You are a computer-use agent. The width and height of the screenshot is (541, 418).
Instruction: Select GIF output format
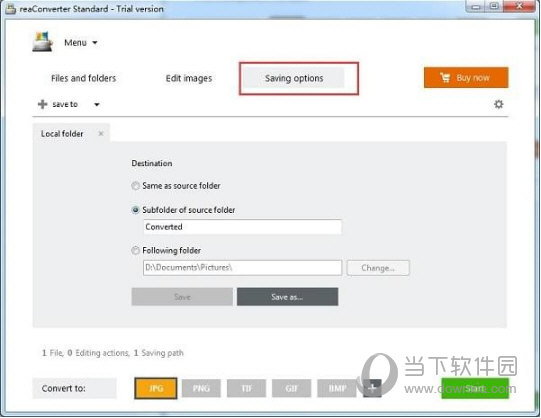click(x=292, y=389)
